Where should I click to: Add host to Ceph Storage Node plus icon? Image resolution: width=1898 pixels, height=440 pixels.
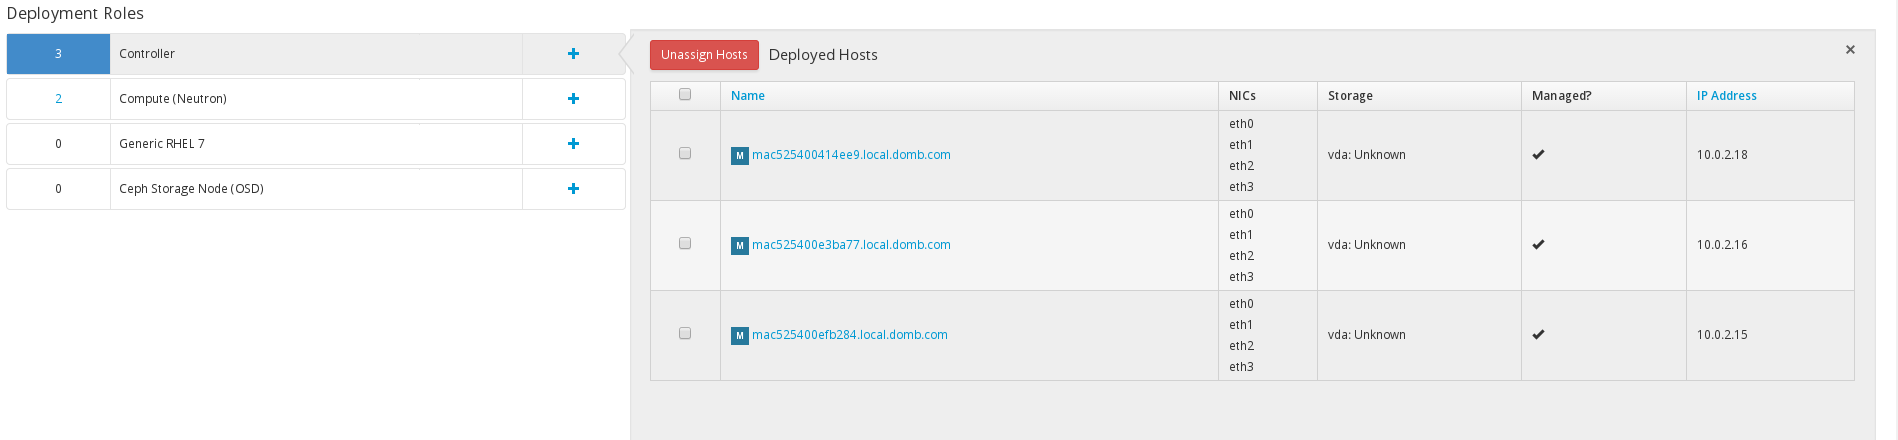(573, 189)
